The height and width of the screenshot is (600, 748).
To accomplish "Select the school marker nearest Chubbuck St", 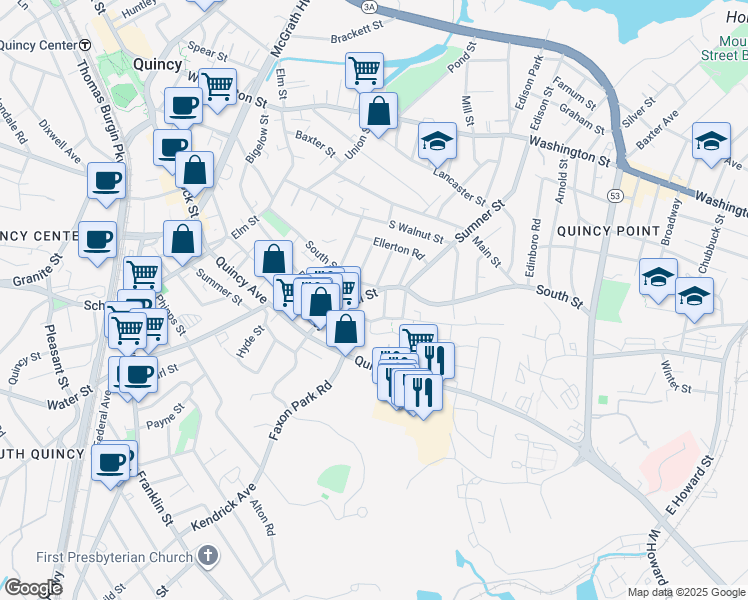I will pos(694,297).
